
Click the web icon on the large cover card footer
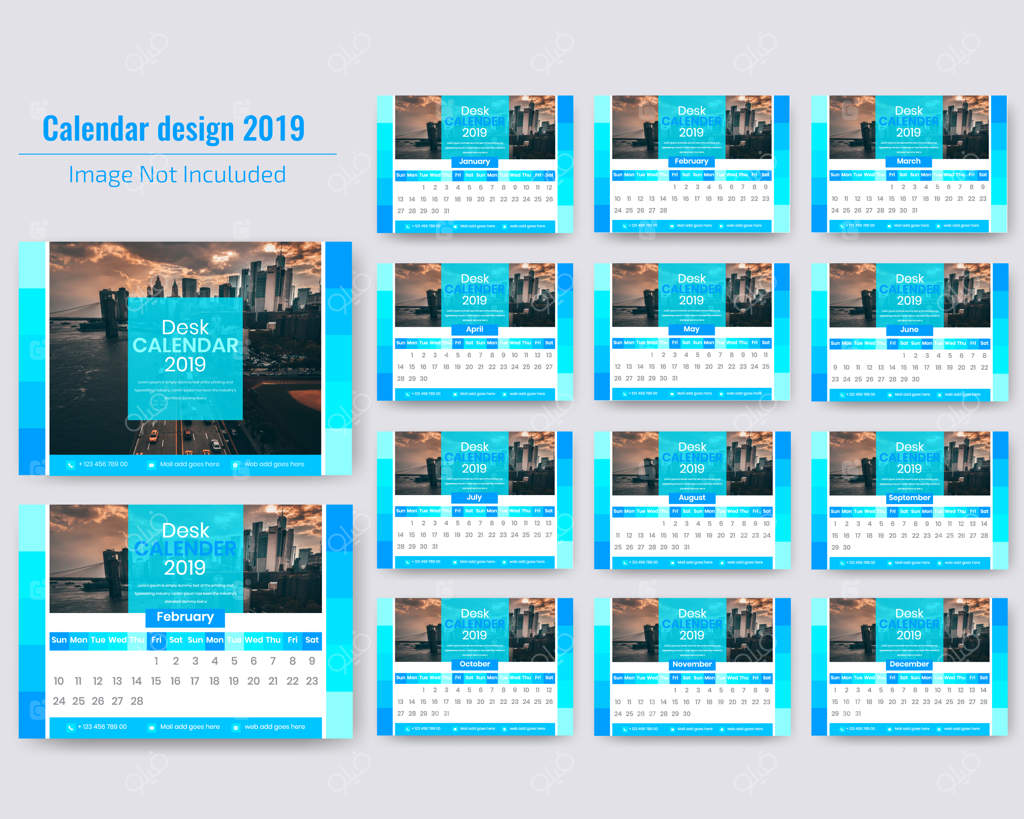tap(236, 464)
